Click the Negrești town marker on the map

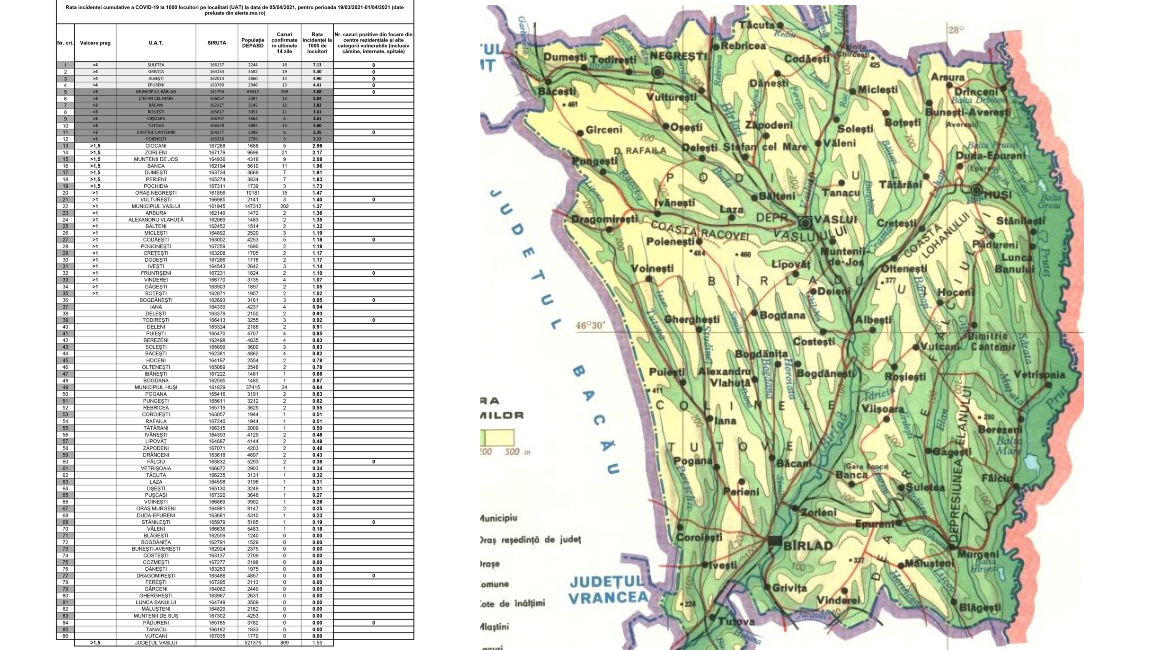pos(659,73)
